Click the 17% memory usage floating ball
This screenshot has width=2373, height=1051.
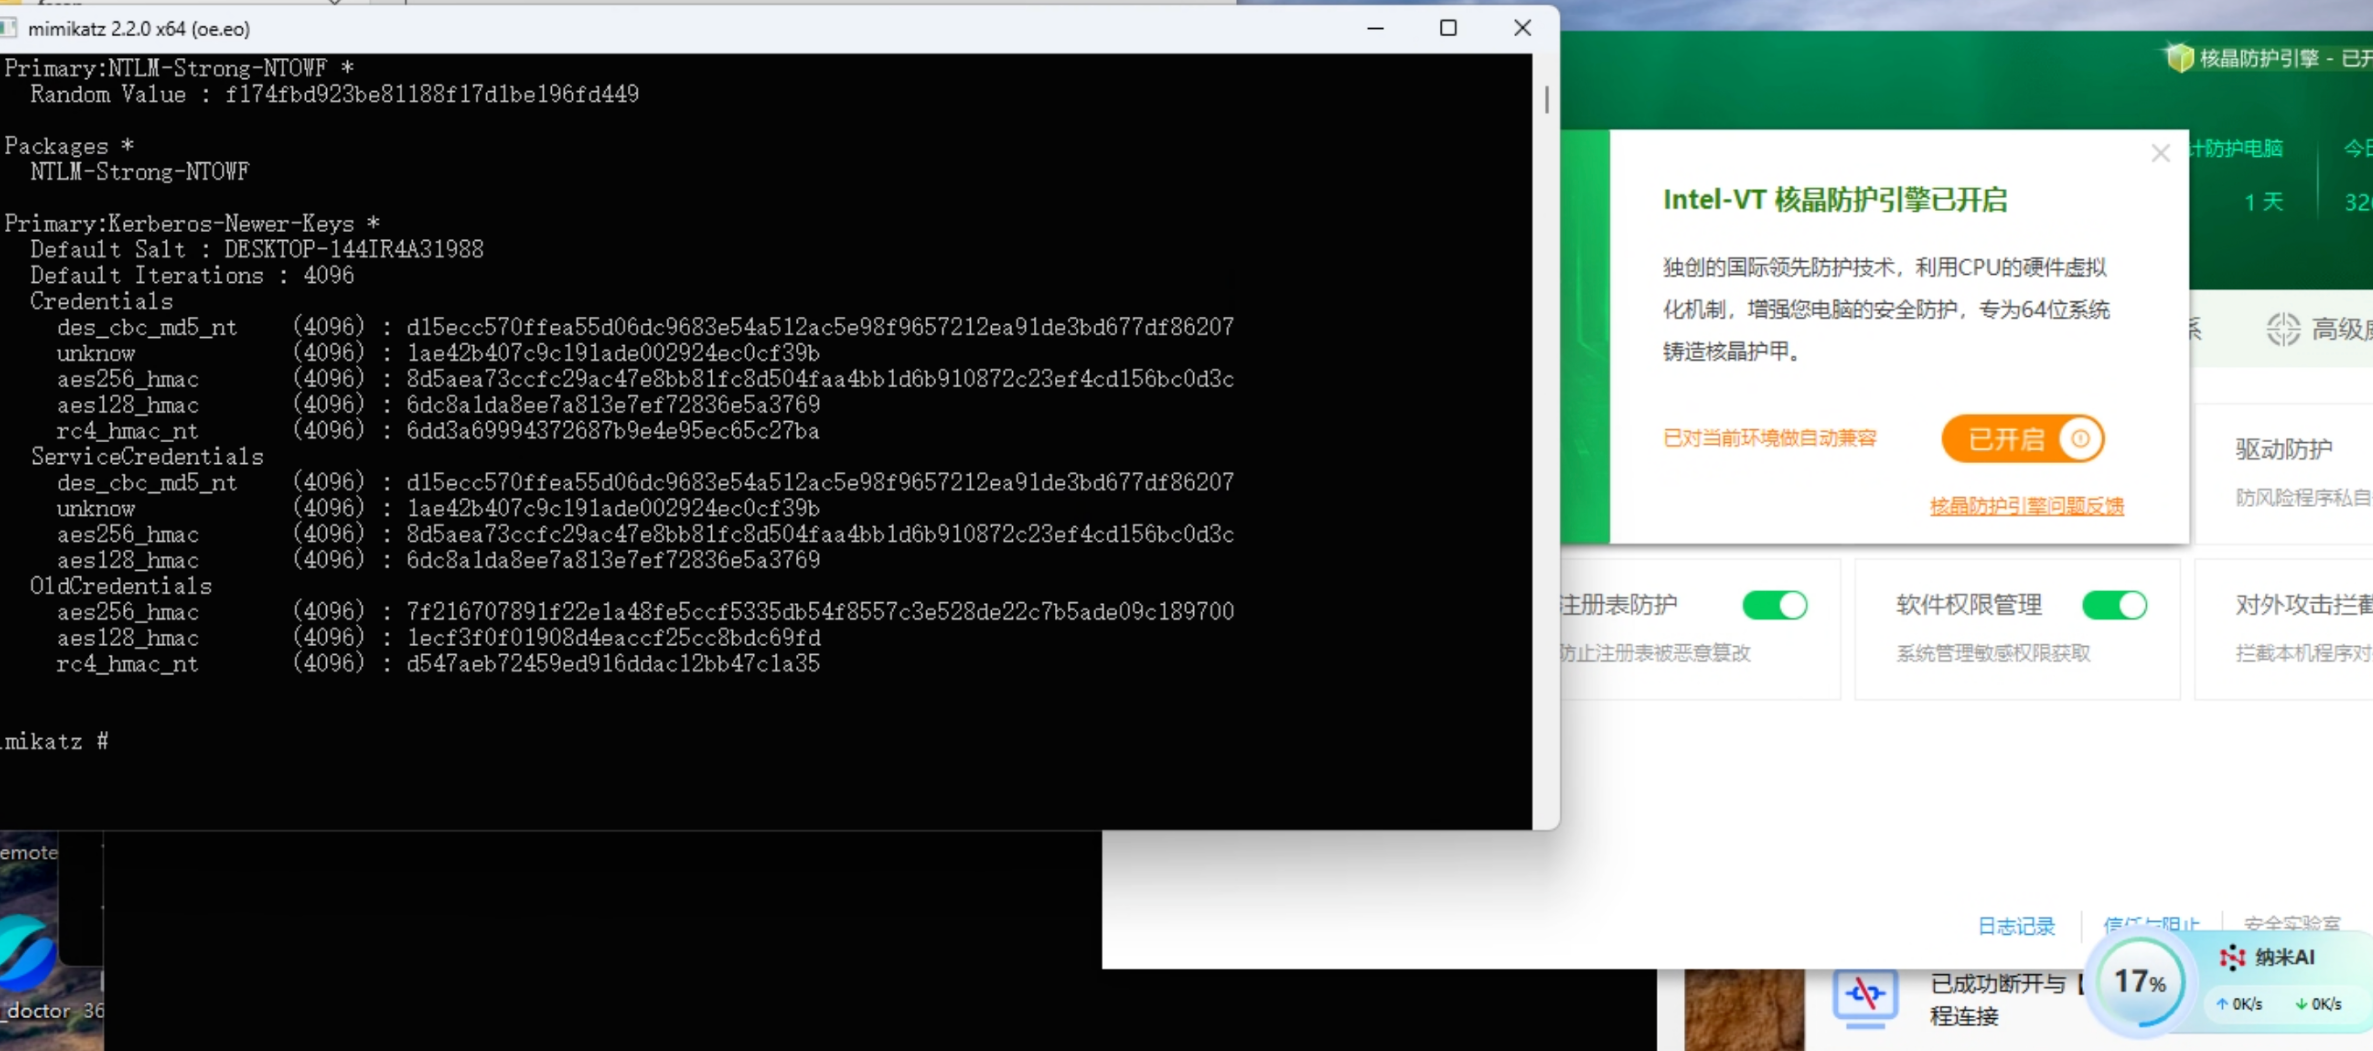(2140, 982)
